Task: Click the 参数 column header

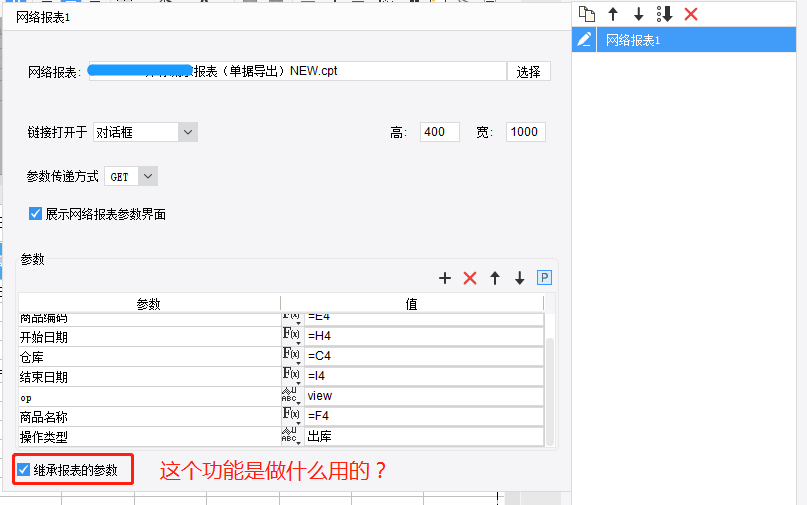Action: (x=149, y=304)
